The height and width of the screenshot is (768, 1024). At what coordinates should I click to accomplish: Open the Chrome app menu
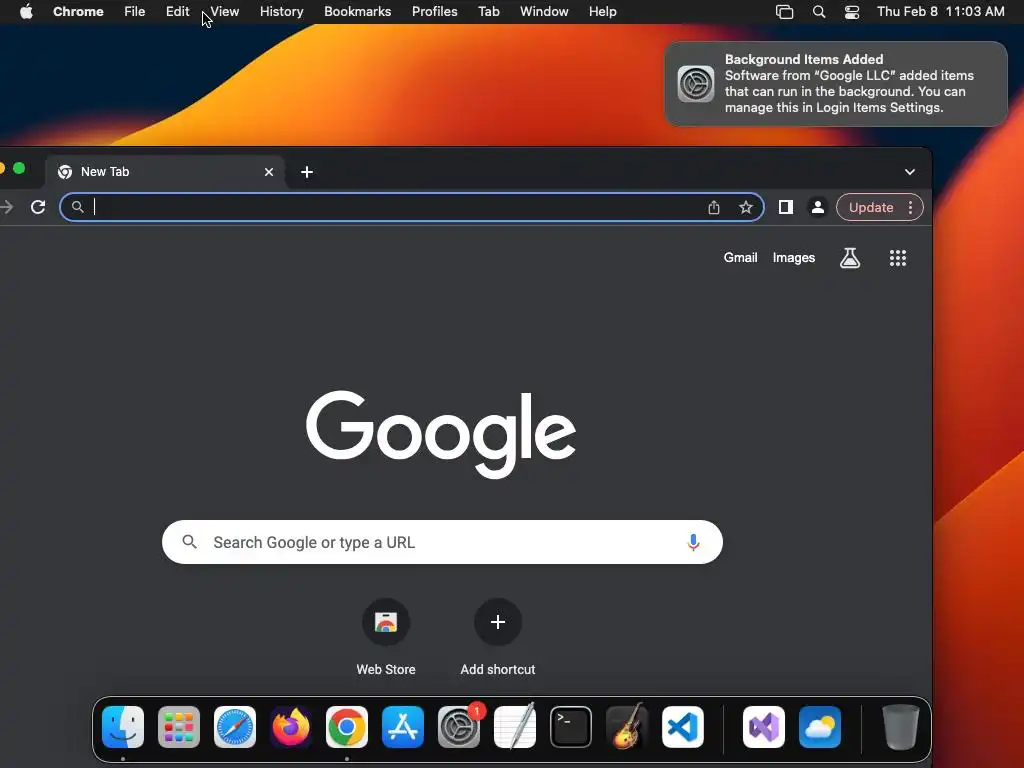pyautogui.click(x=78, y=12)
